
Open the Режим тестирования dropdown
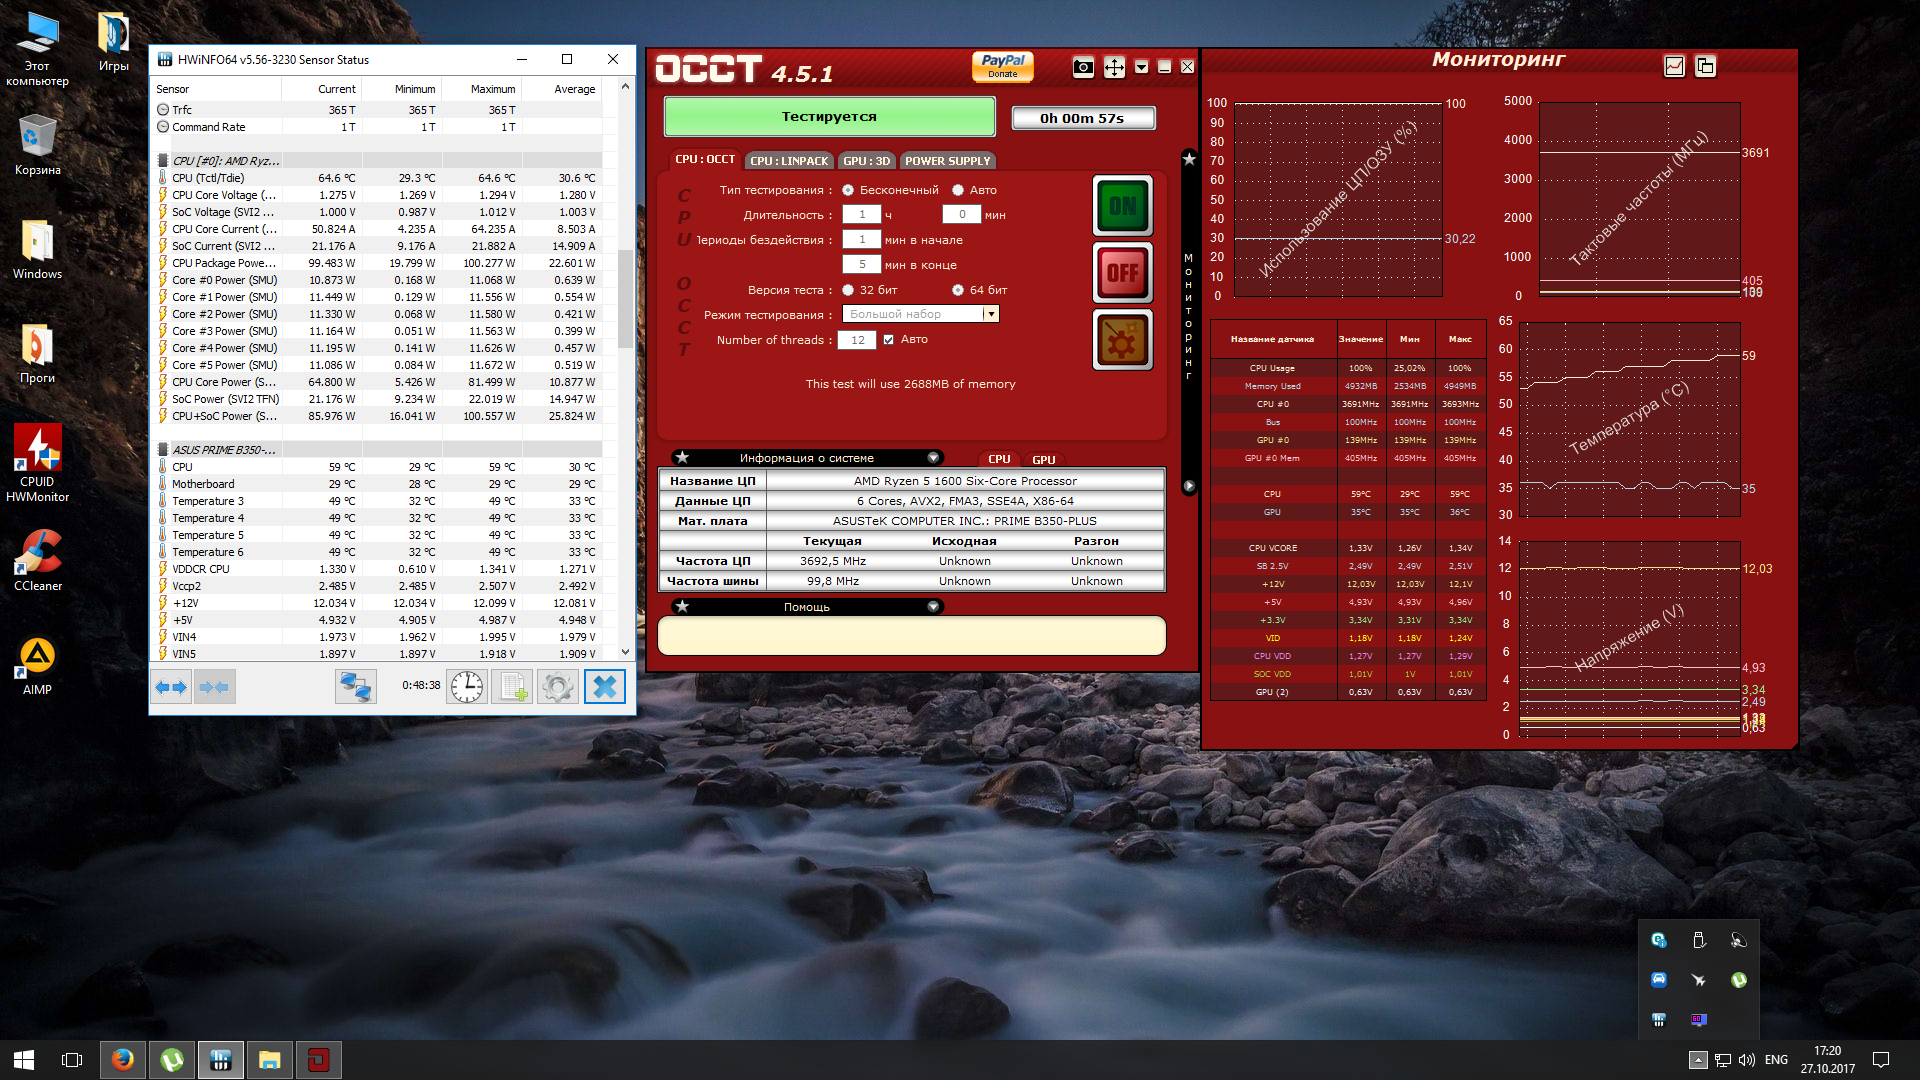991,314
